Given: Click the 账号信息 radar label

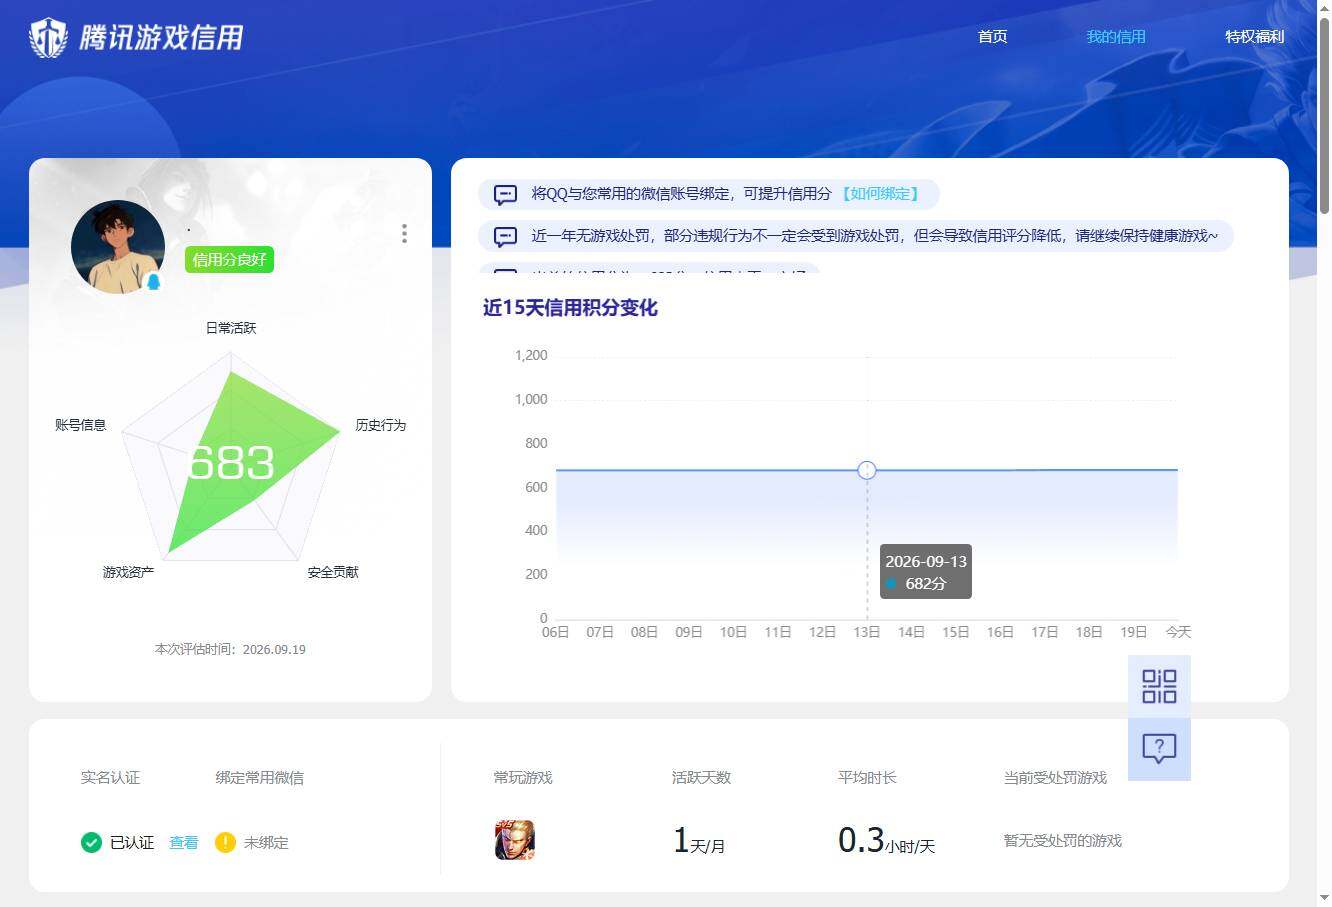Looking at the screenshot, I should point(81,425).
